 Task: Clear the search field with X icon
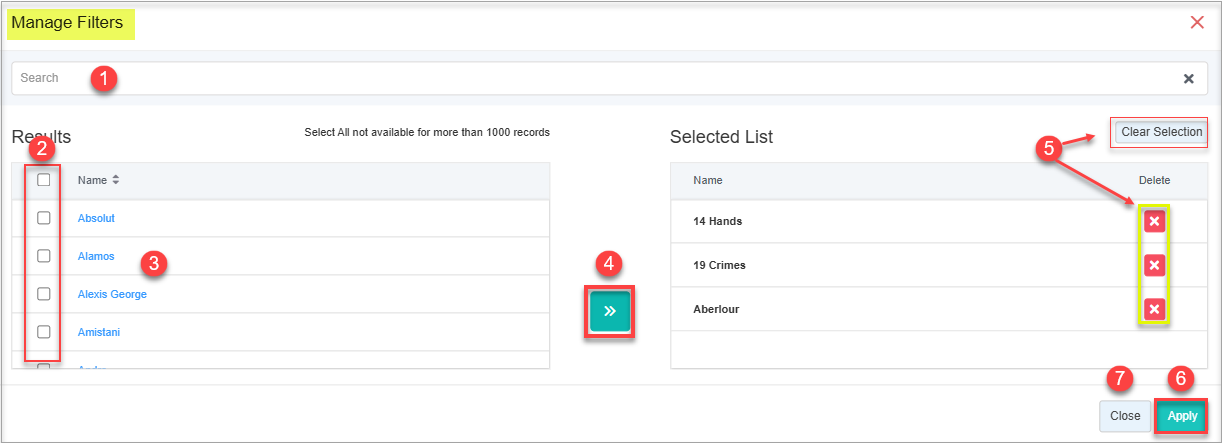[1189, 79]
